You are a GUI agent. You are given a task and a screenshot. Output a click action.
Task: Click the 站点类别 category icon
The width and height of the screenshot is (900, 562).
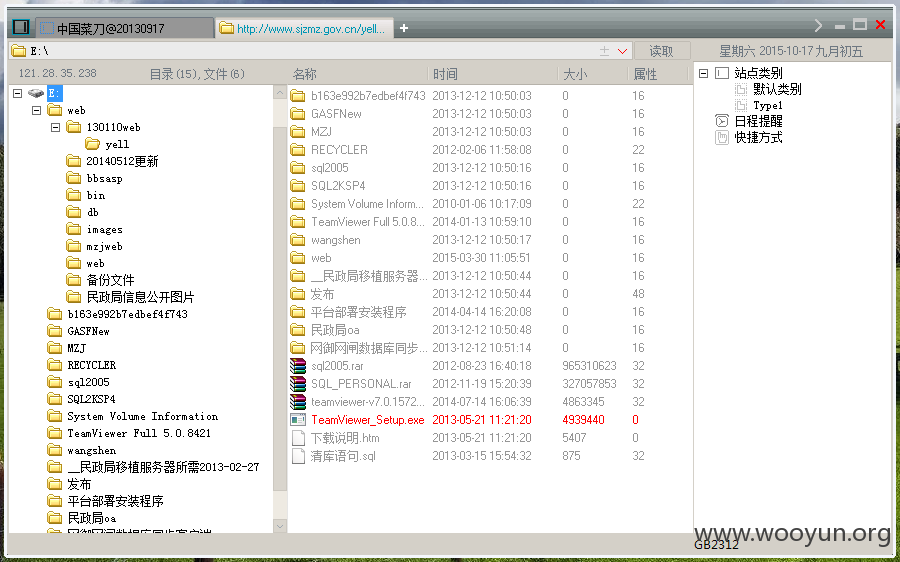[722, 73]
